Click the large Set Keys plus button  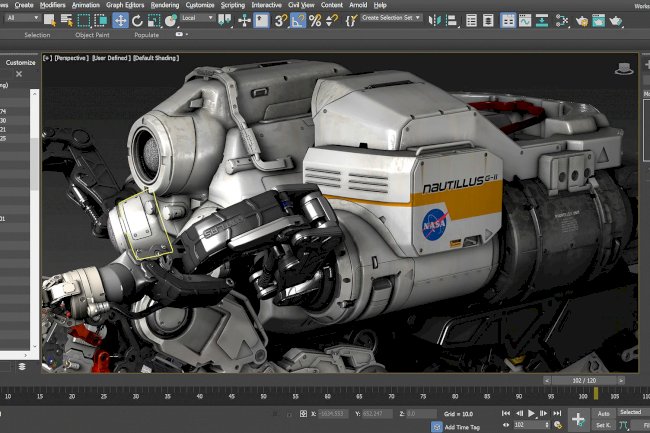578,419
